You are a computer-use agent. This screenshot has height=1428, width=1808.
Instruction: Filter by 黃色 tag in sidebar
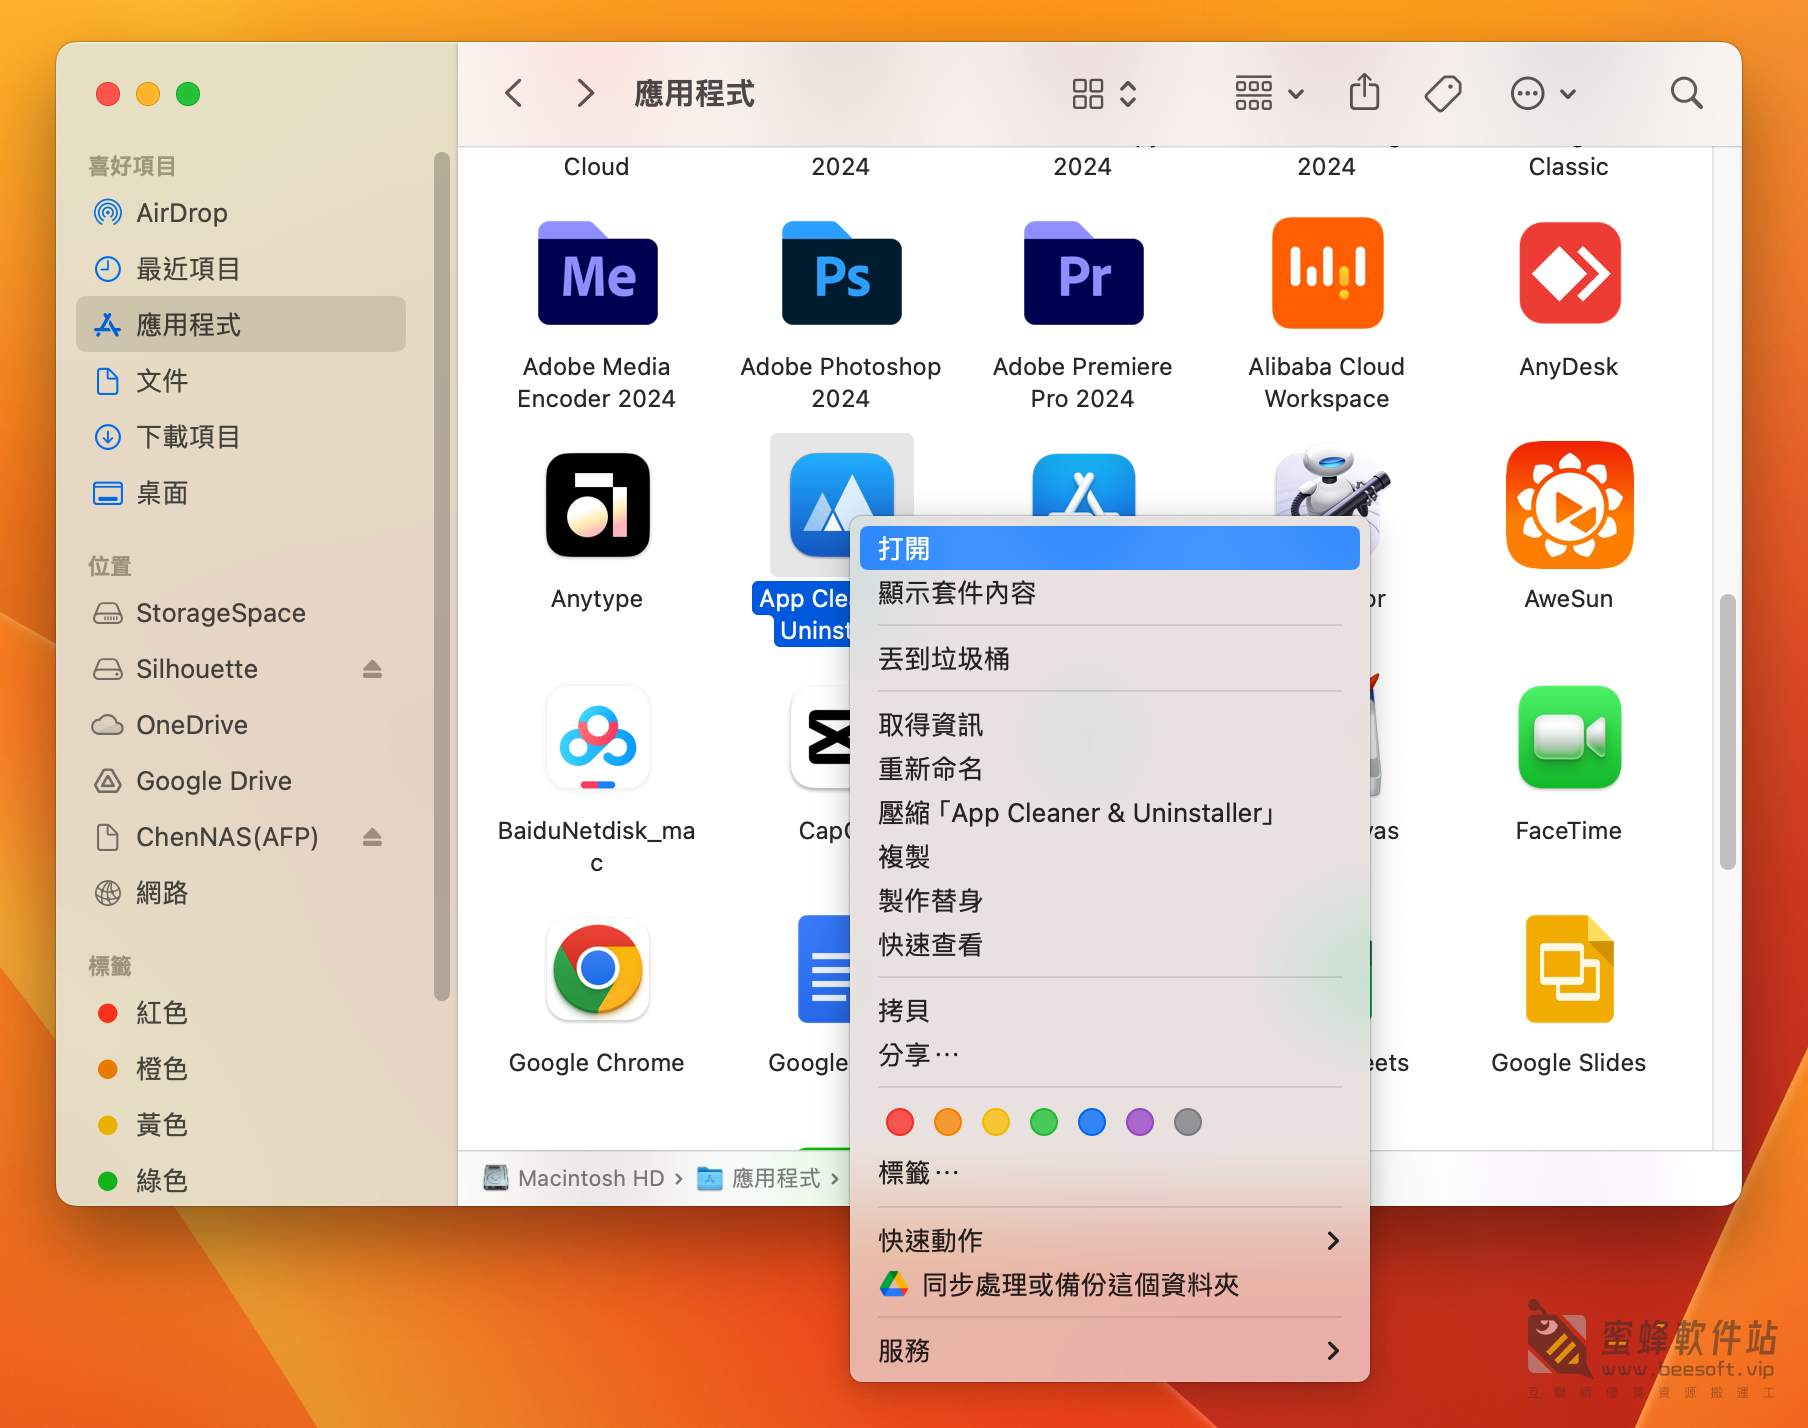(x=241, y=1125)
